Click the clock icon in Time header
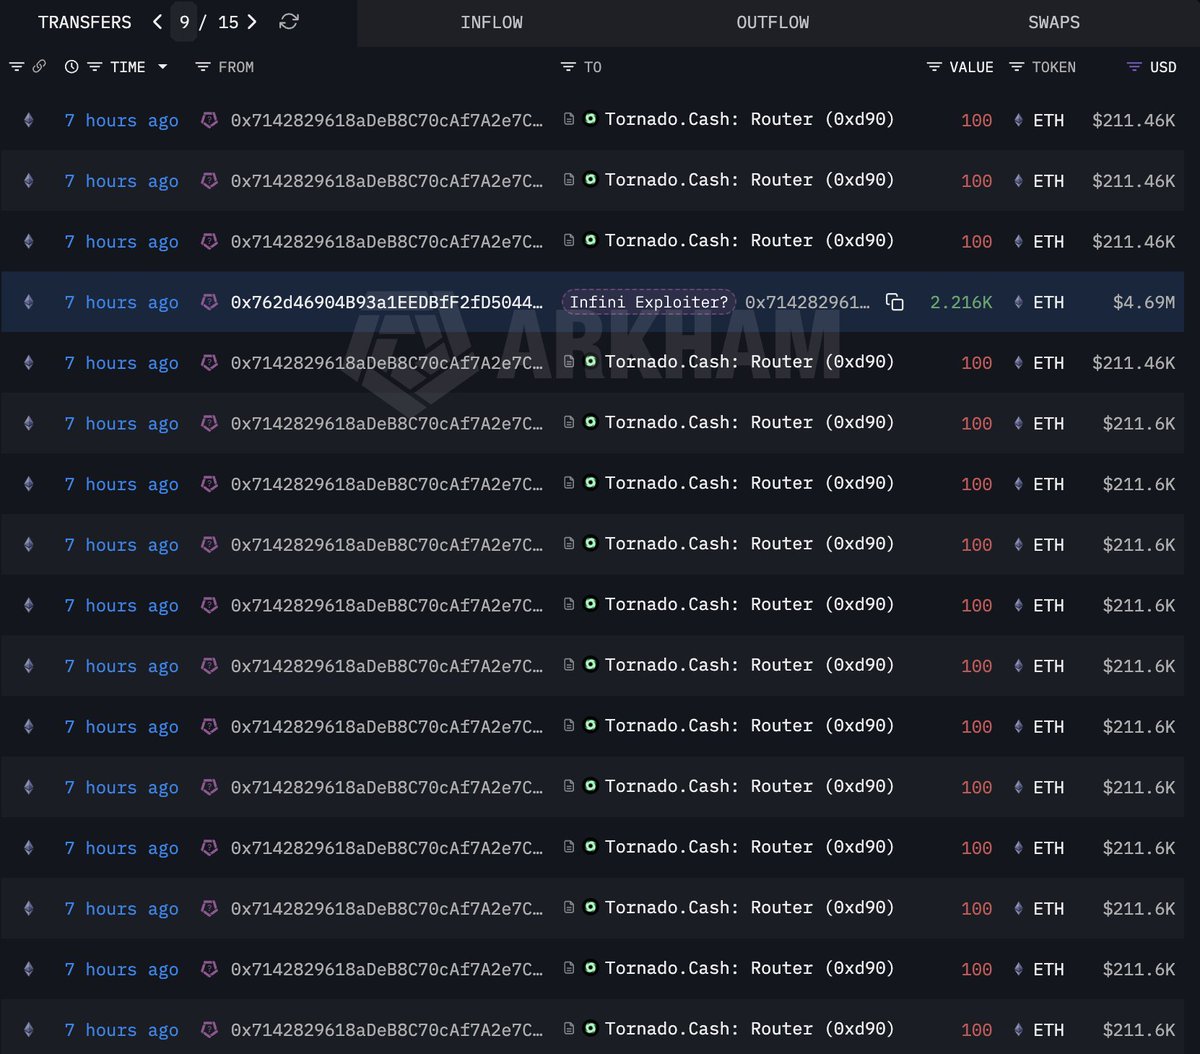Image resolution: width=1200 pixels, height=1054 pixels. click(71, 67)
